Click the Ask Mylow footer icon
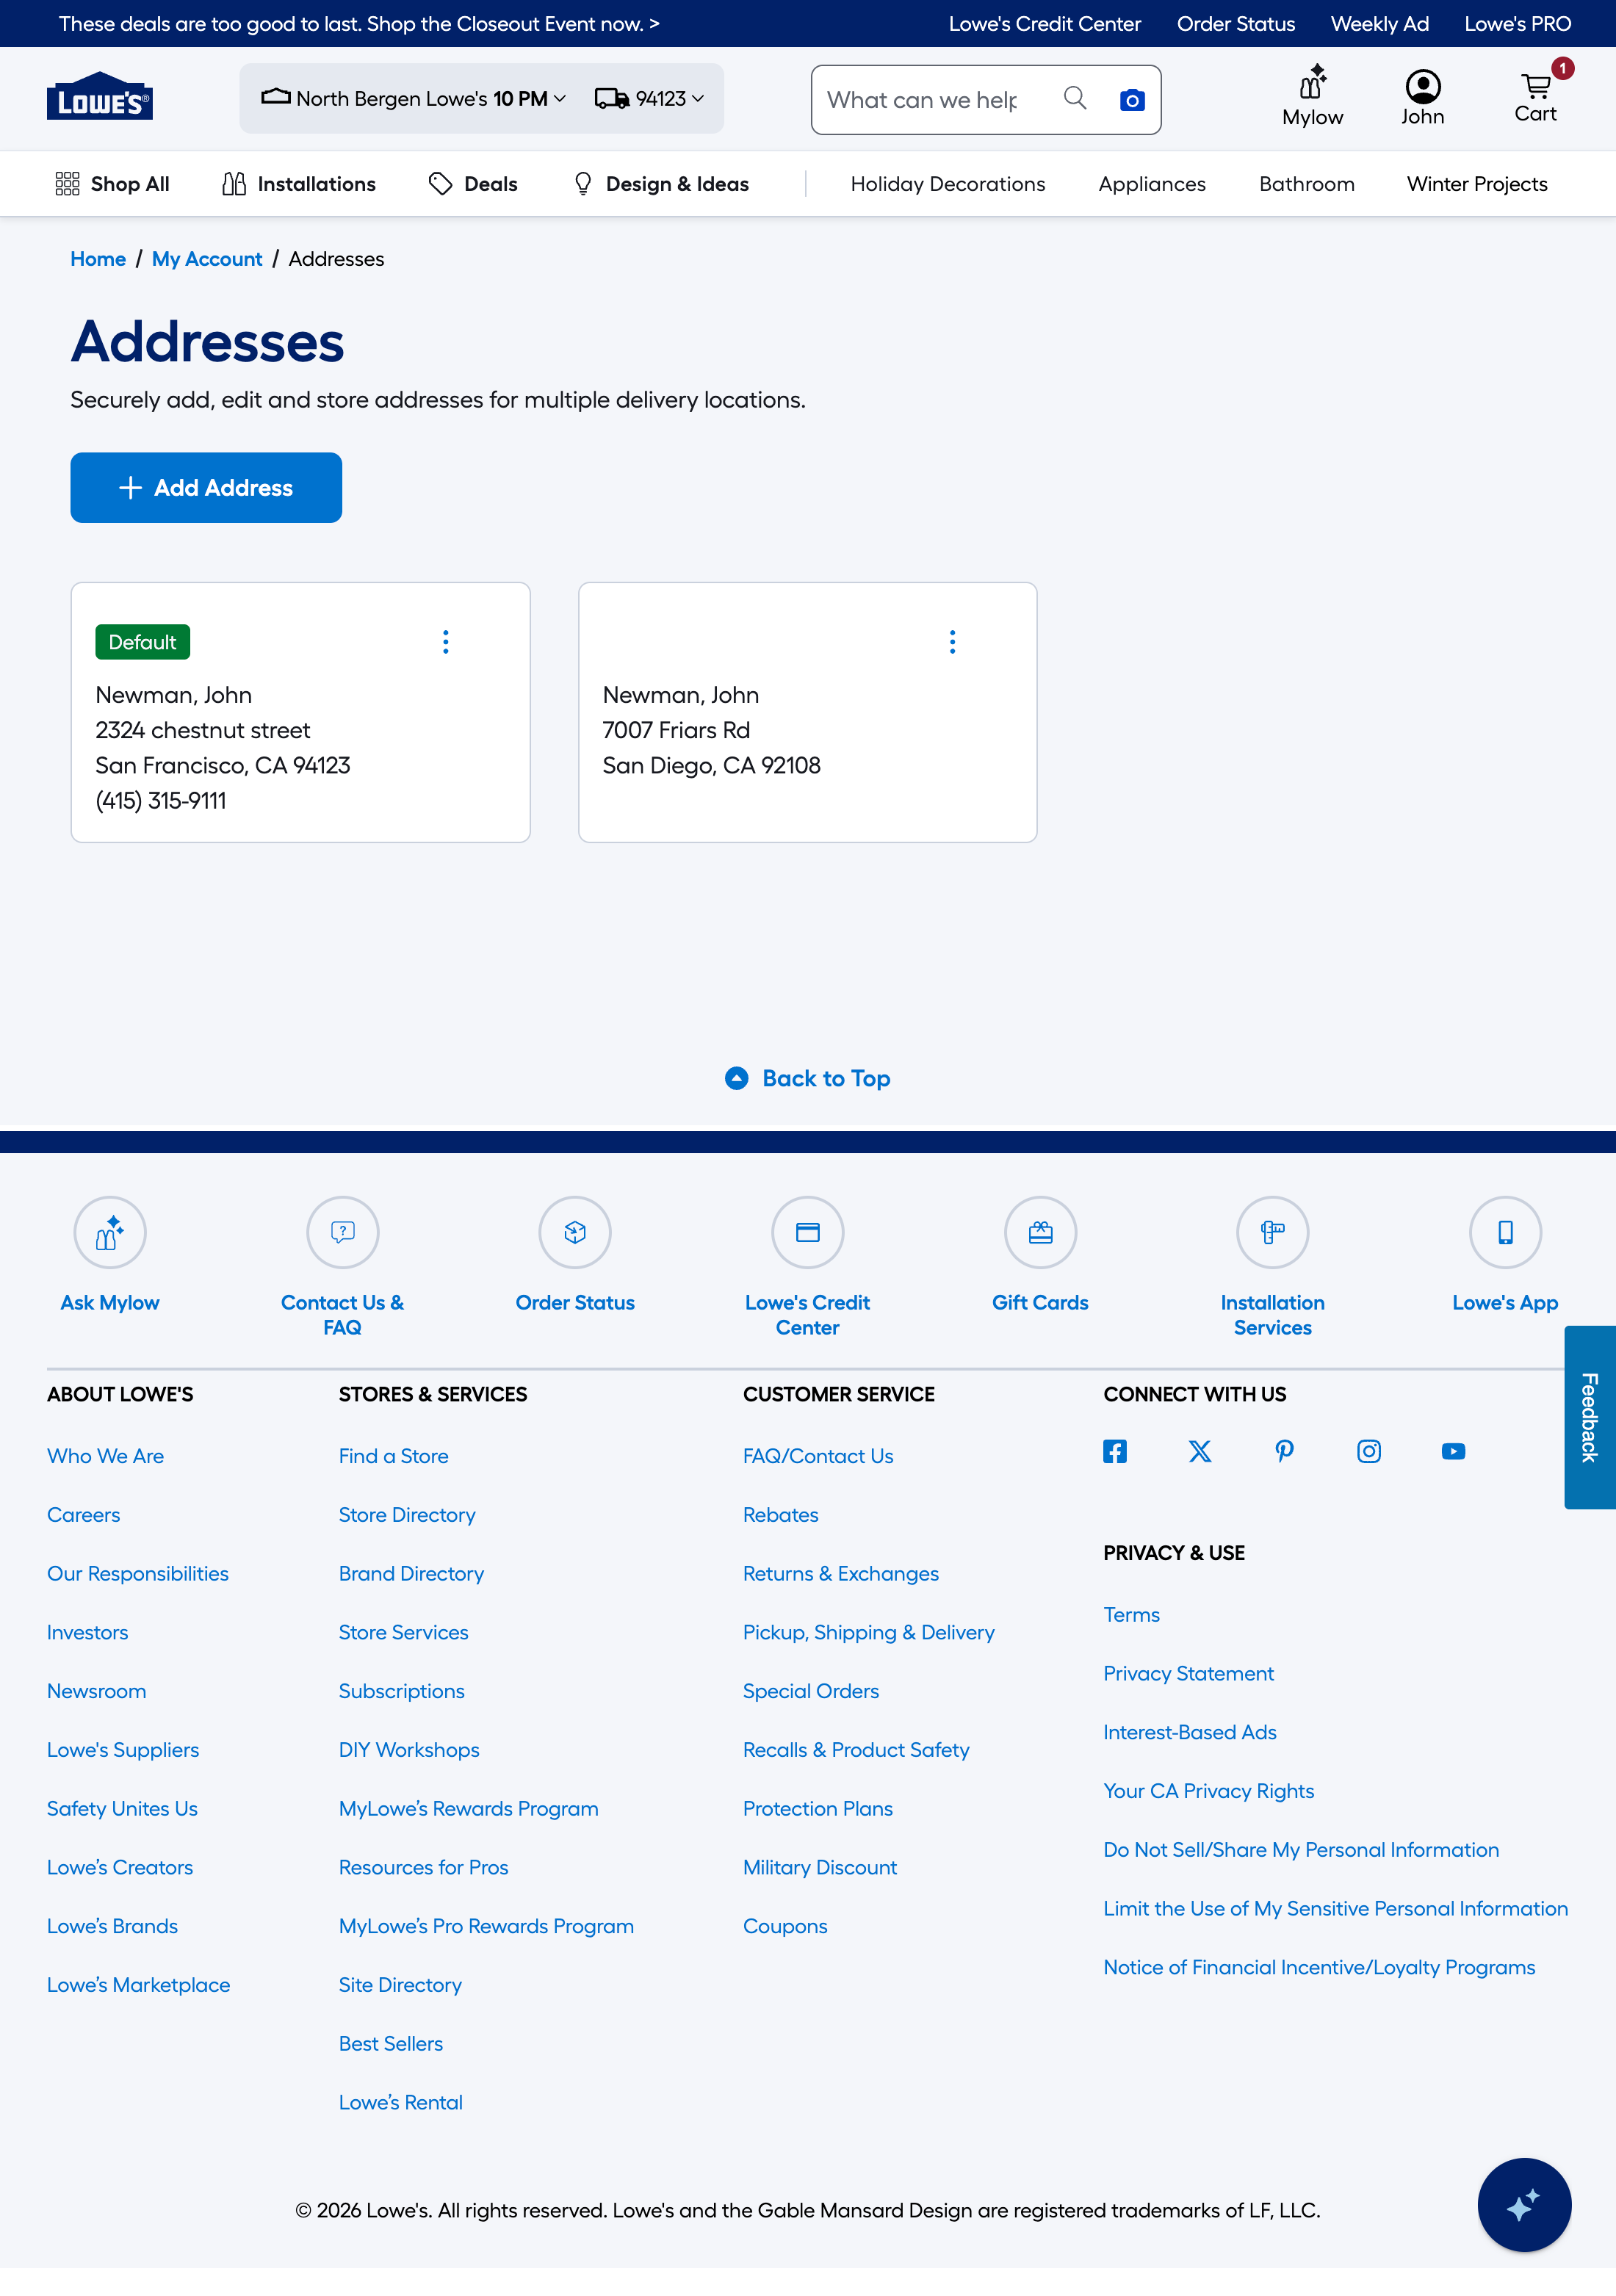Screen dimensions: 1616x2296 pyautogui.click(x=110, y=1233)
